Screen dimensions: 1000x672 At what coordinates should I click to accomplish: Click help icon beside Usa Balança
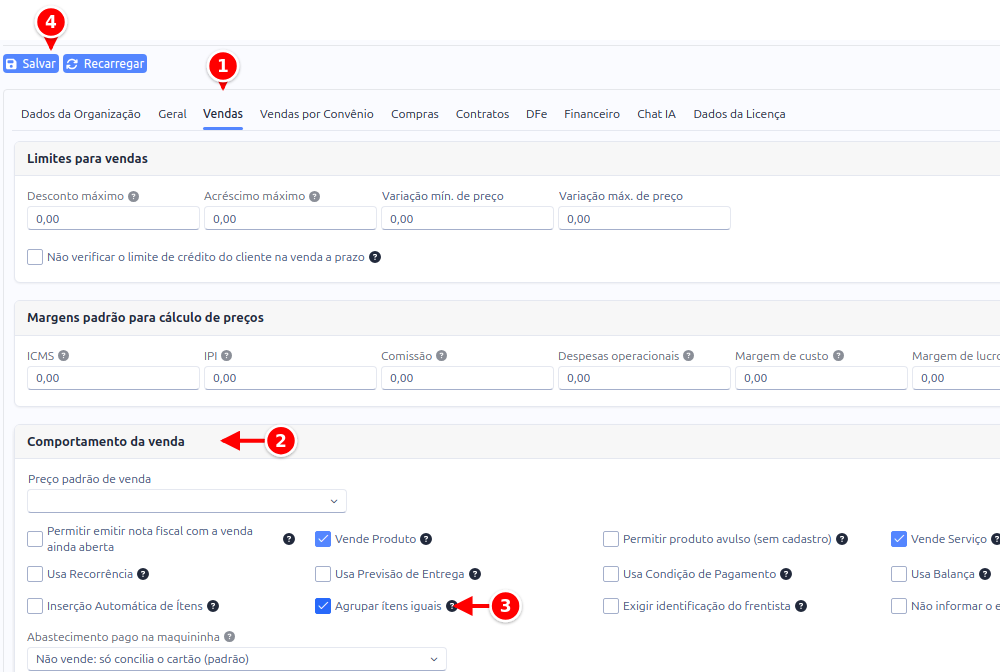point(985,574)
